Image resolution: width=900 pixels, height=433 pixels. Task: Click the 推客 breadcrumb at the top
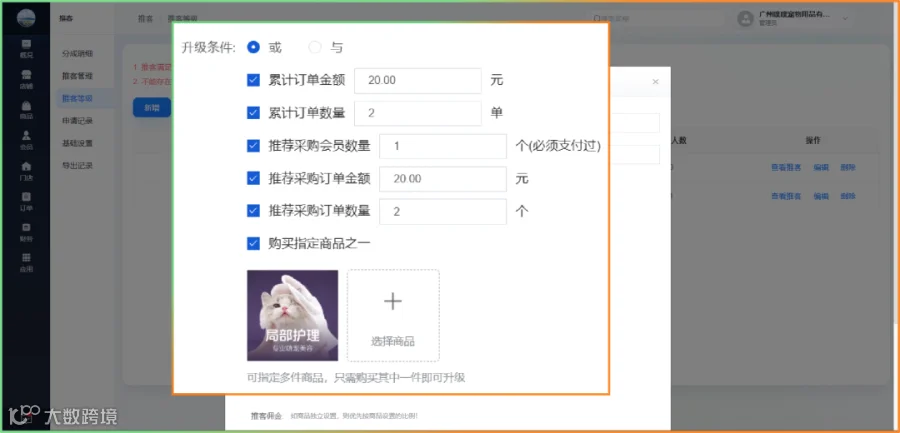(145, 19)
